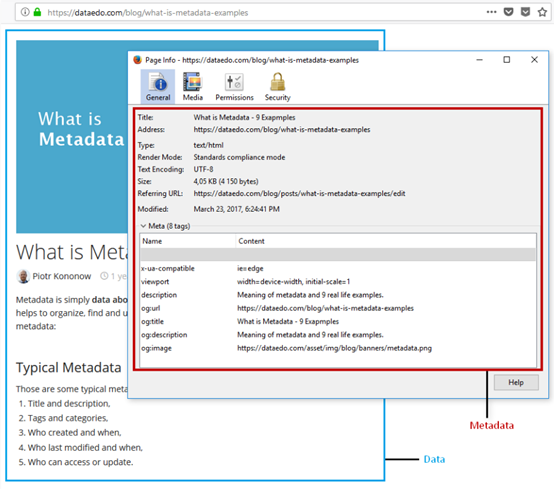The width and height of the screenshot is (554, 489).
Task: Click author name Piotr Kononow
Action: [x=62, y=276]
